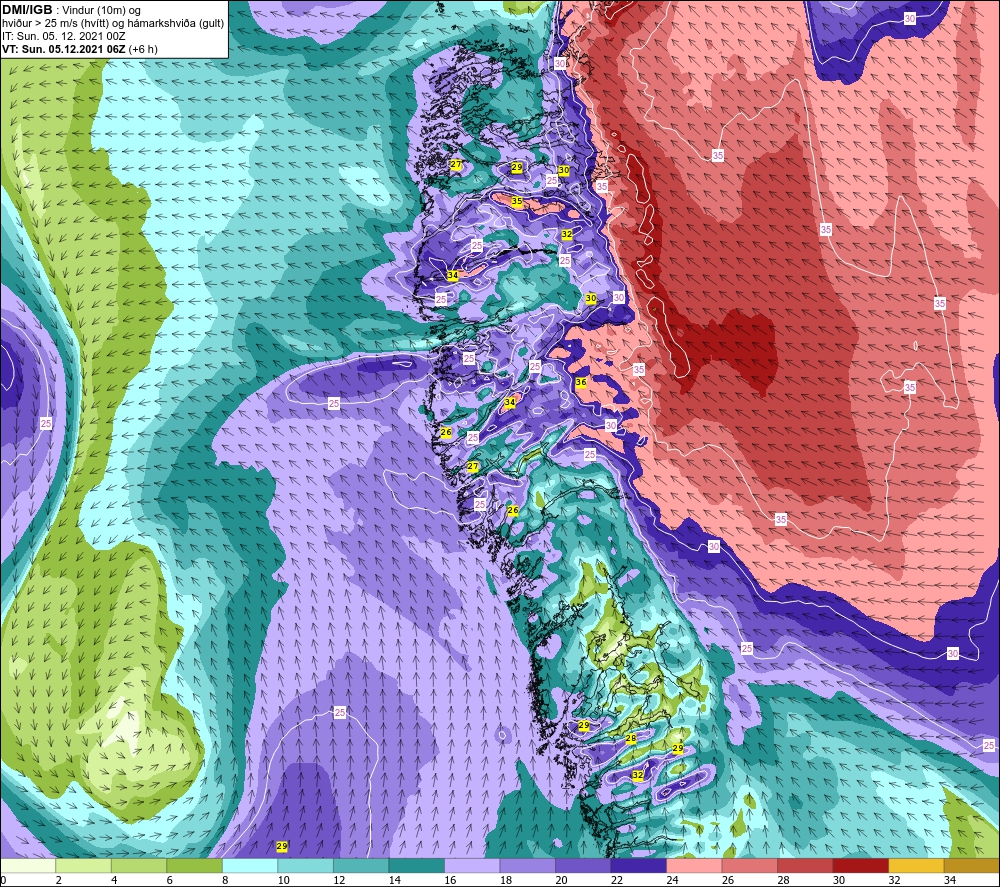Screen dimensions: 1000x887
Task: Click the legend scale number 6
Action: tap(170, 880)
